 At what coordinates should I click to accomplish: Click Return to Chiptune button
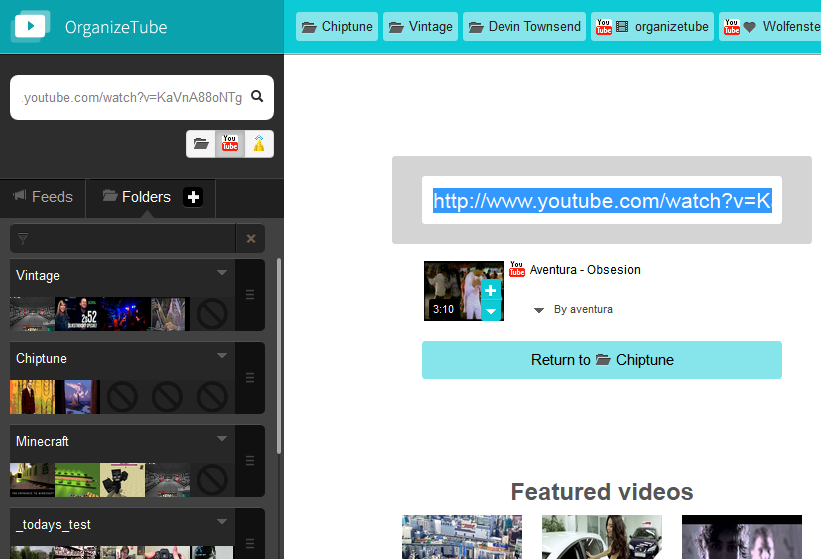pyautogui.click(x=602, y=360)
